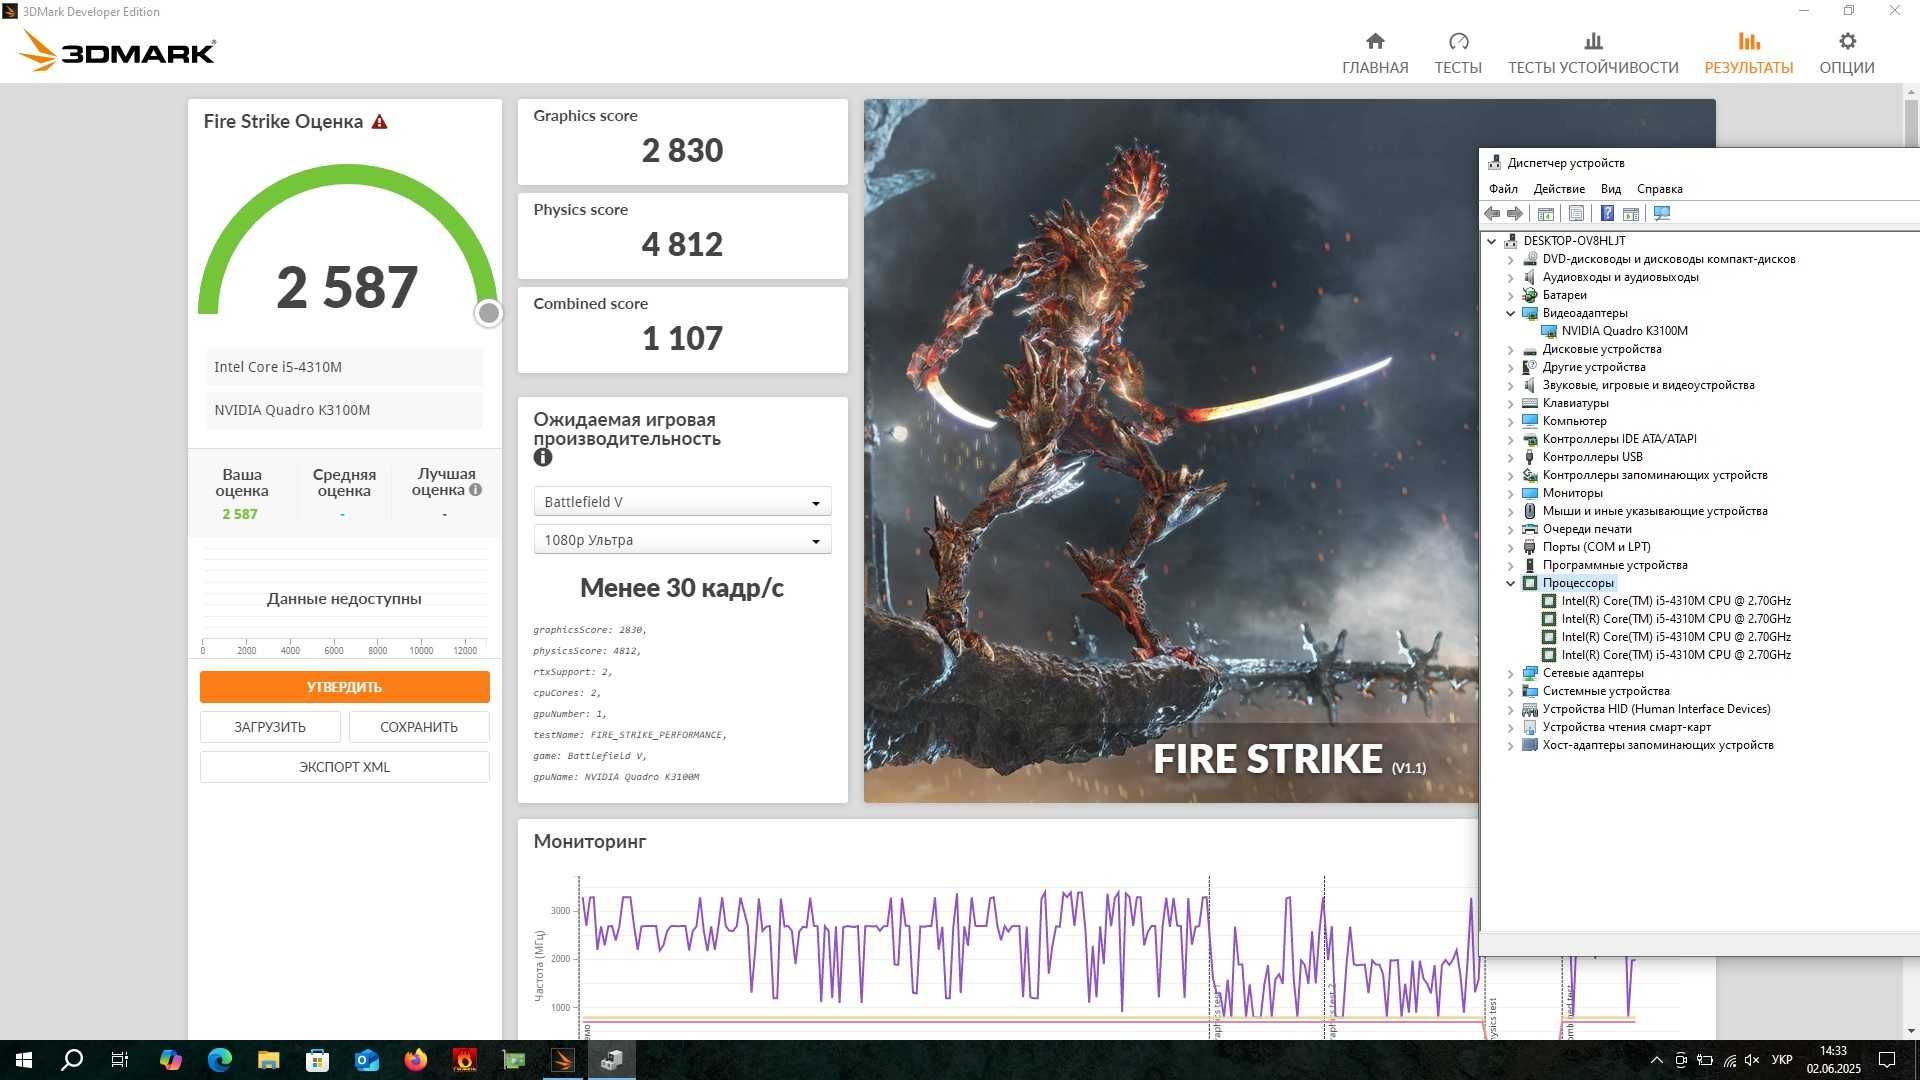Open Вид menu in Device Manager

1611,189
